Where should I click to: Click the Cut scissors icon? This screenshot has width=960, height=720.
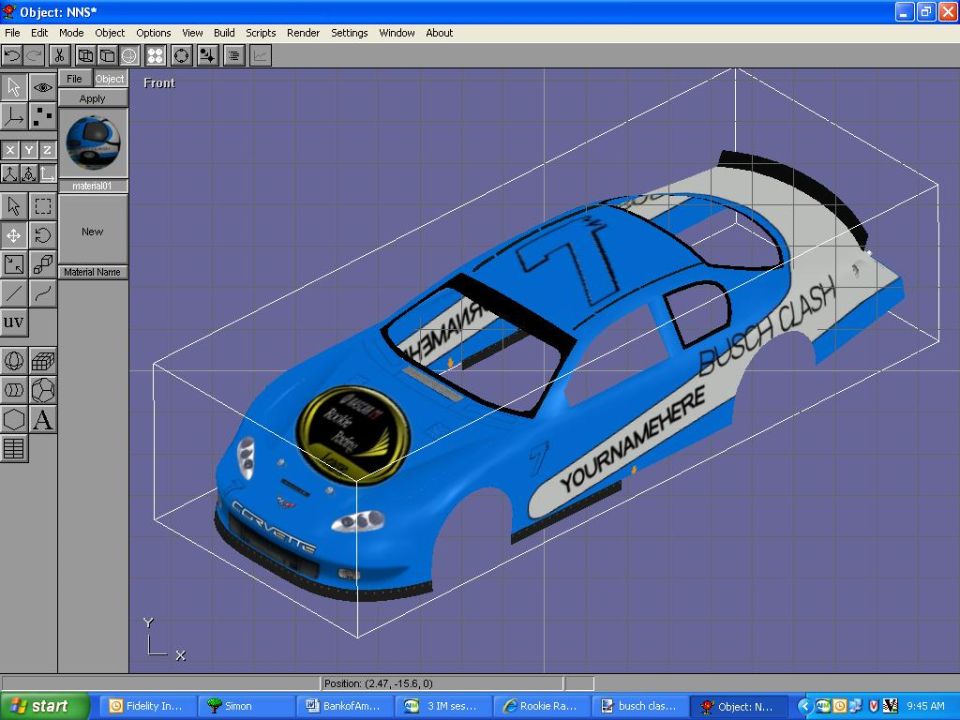[x=59, y=56]
